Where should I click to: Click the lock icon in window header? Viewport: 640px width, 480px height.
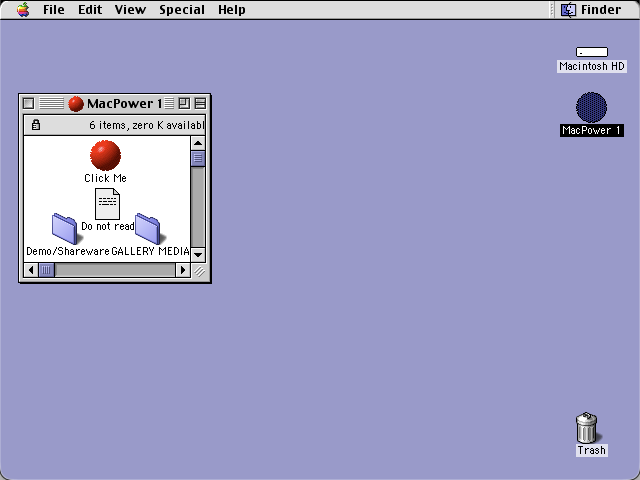click(36, 124)
